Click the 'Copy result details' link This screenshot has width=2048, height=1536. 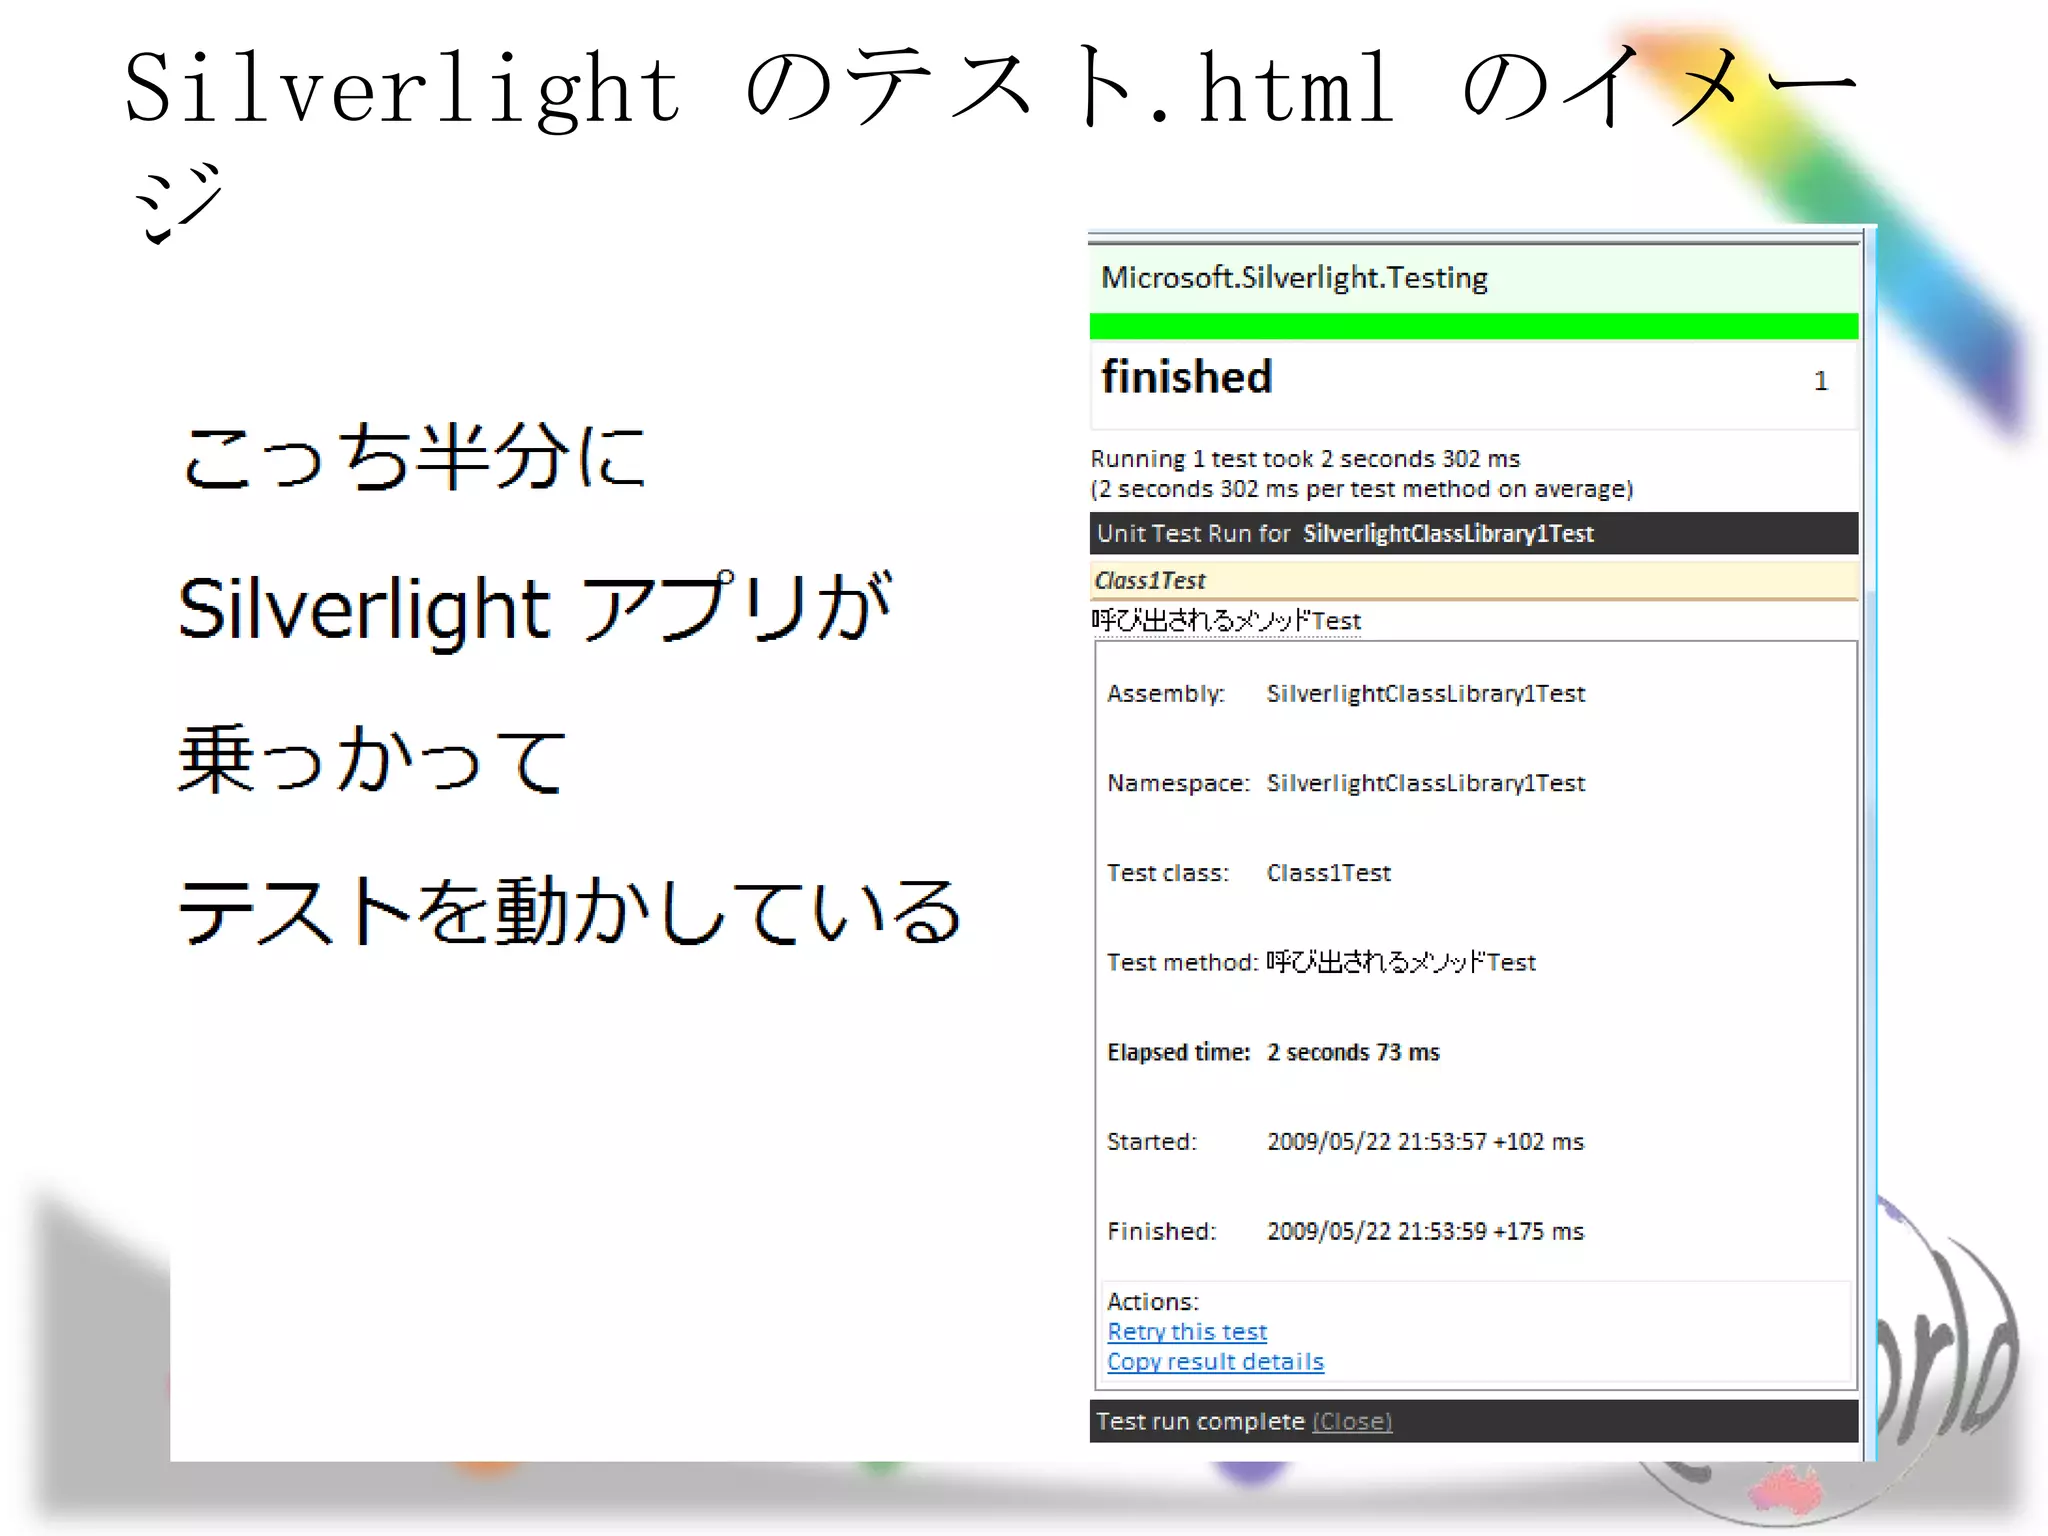(x=1215, y=1362)
